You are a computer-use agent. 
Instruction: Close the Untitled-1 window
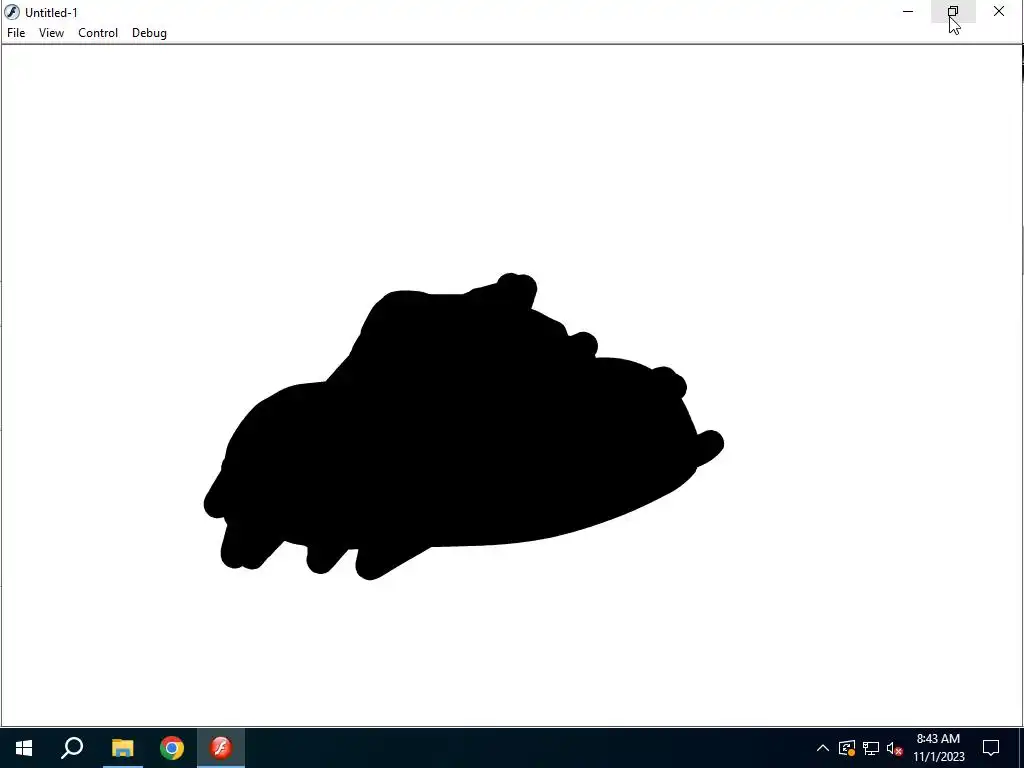pos(999,11)
